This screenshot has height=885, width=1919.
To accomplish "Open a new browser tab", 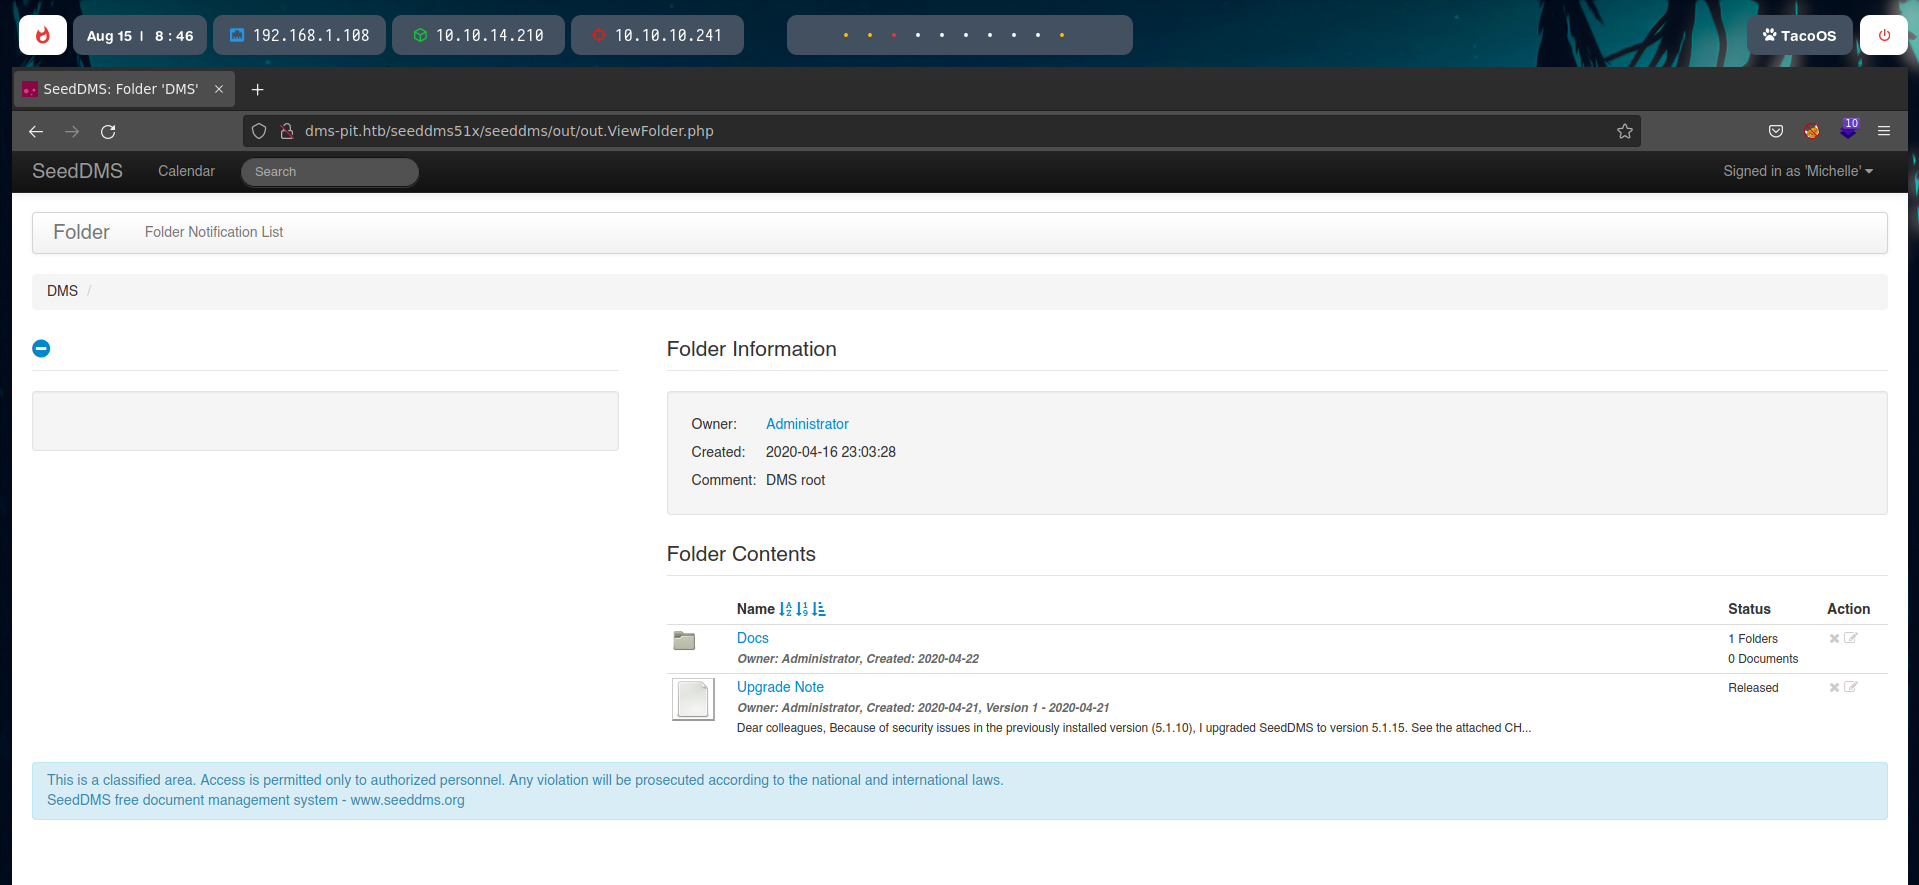I will pos(257,89).
